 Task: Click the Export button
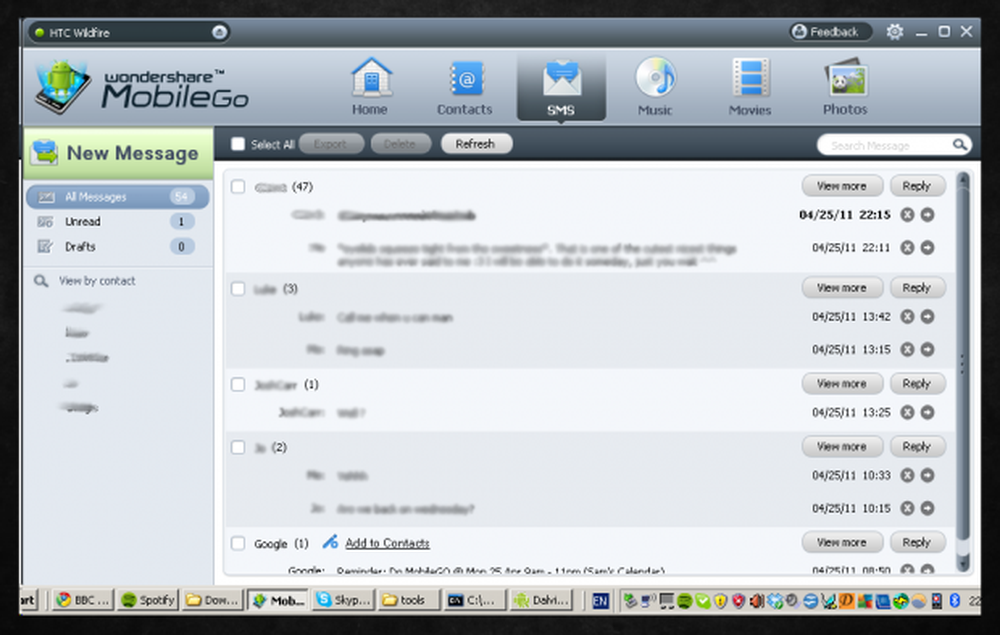point(330,144)
